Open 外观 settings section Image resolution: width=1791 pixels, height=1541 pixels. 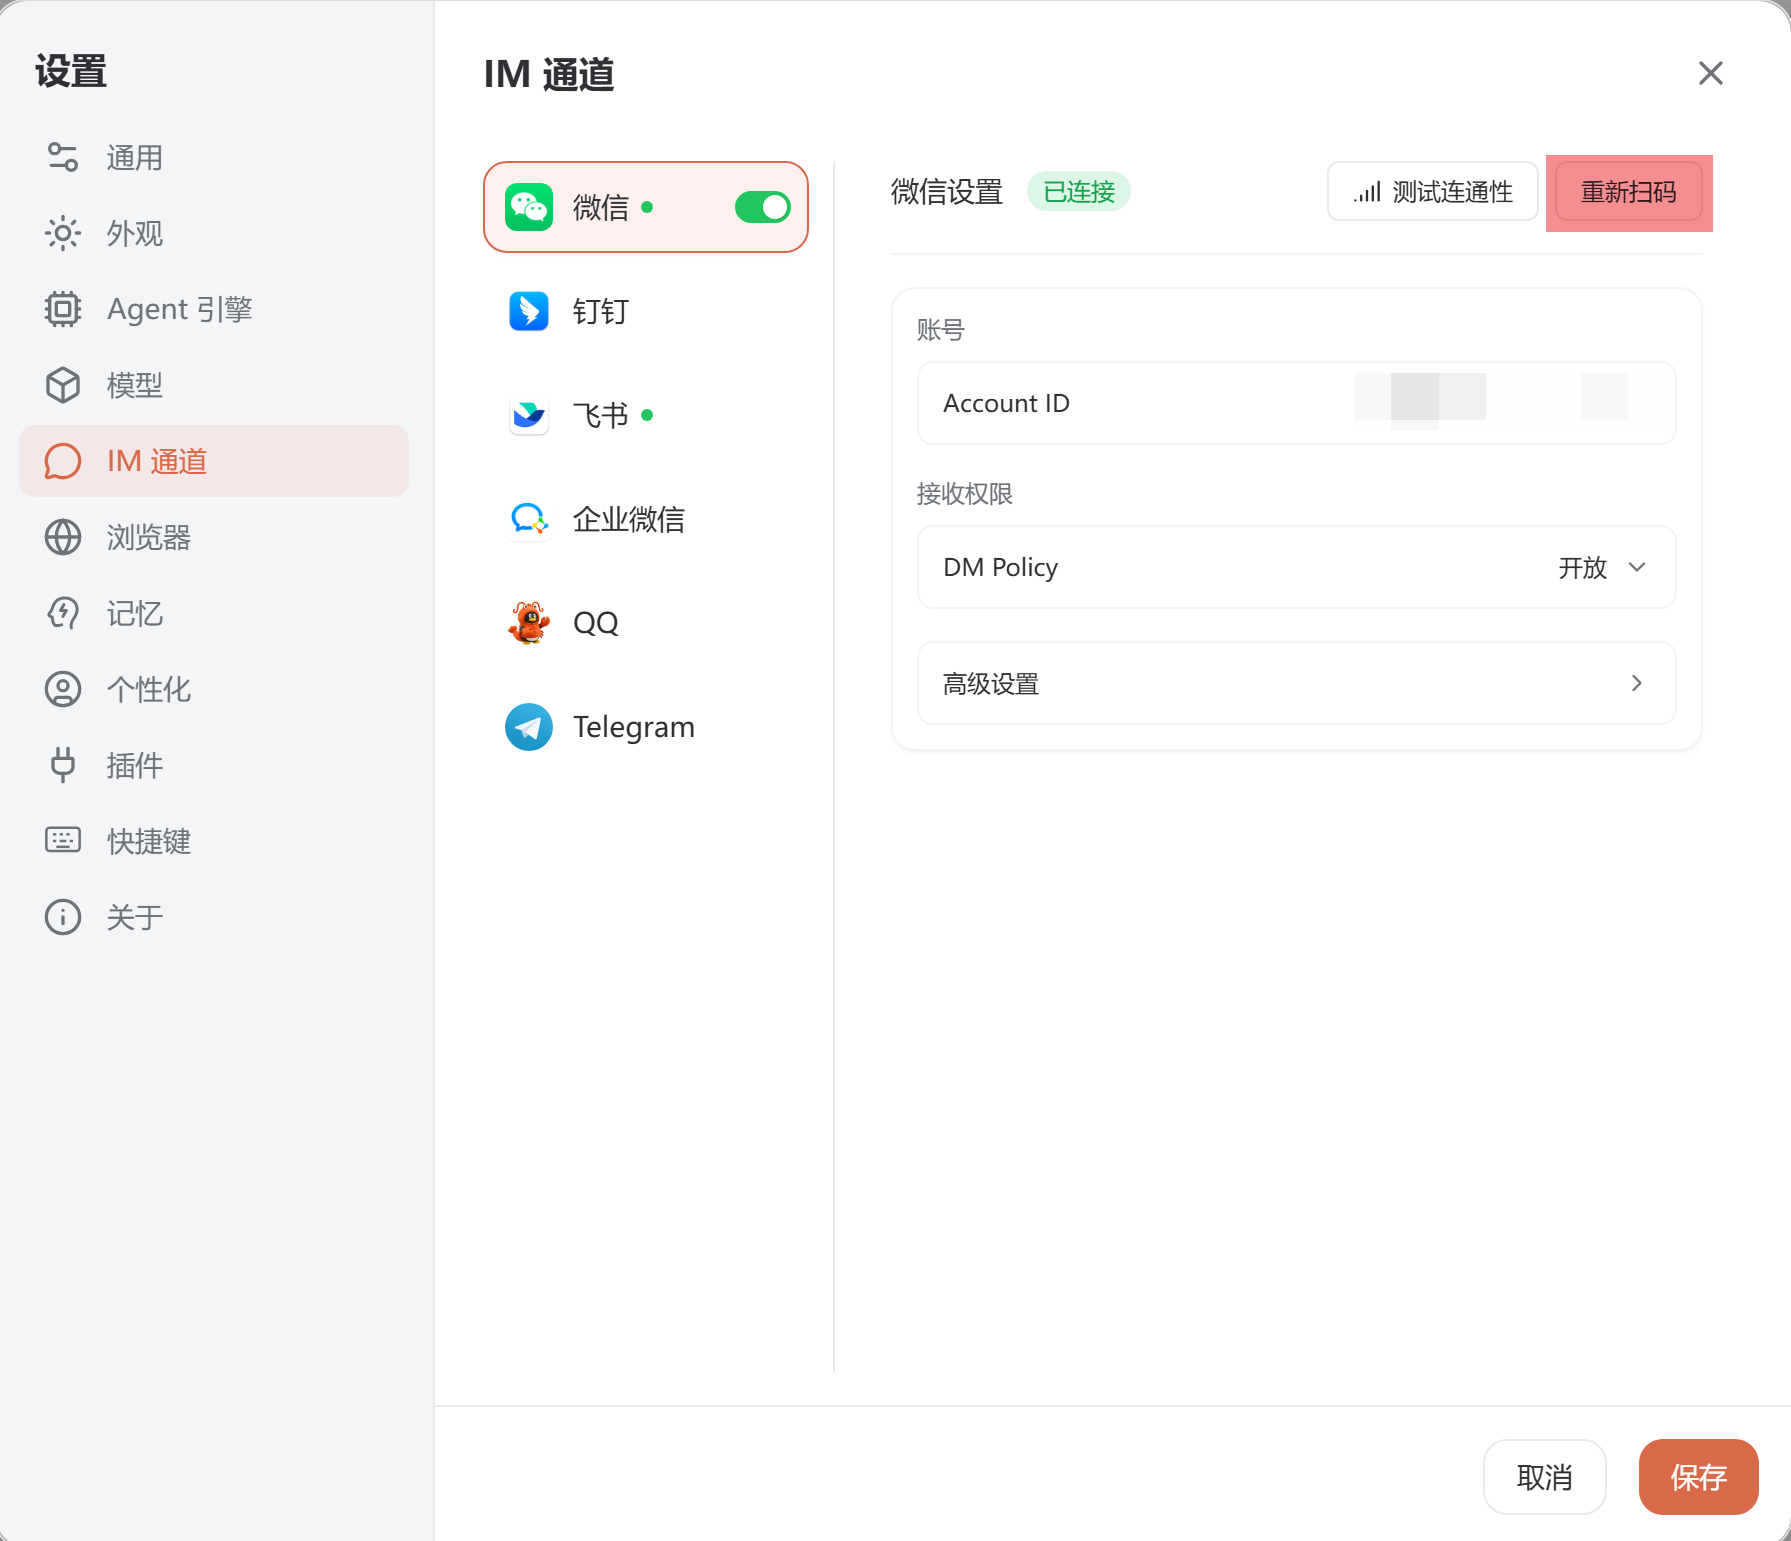(x=214, y=233)
